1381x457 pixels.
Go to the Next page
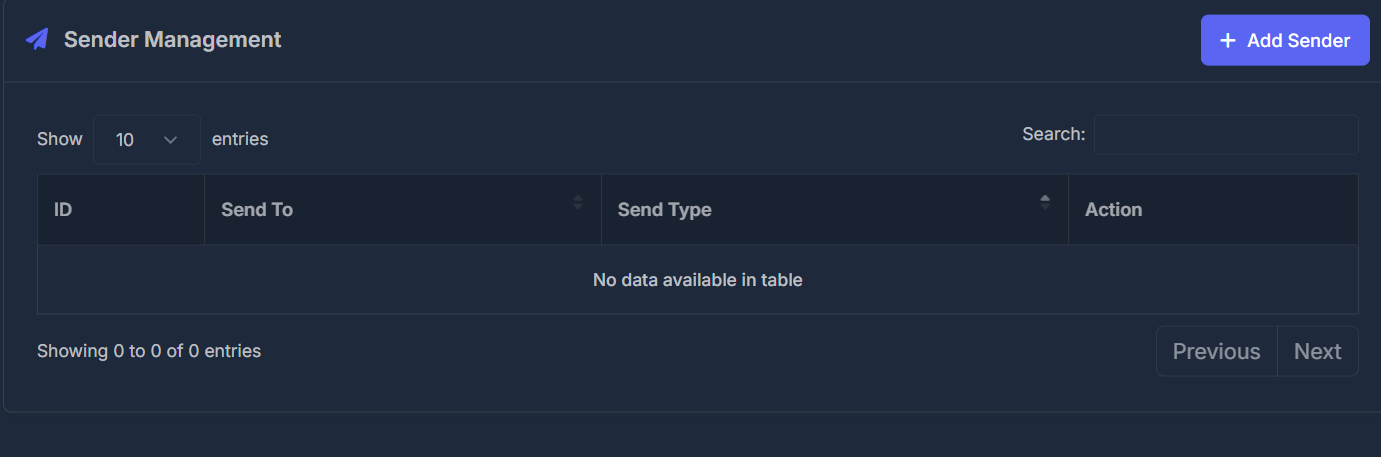pyautogui.click(x=1318, y=351)
